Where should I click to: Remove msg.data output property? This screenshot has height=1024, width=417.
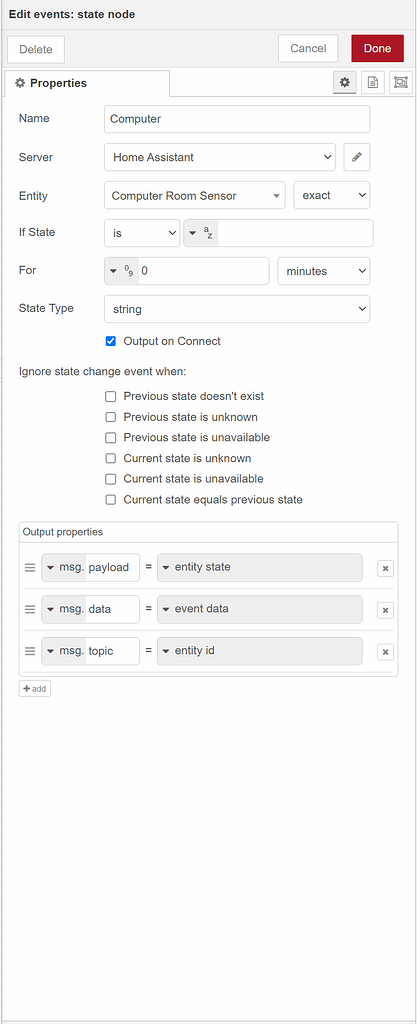[x=385, y=610]
